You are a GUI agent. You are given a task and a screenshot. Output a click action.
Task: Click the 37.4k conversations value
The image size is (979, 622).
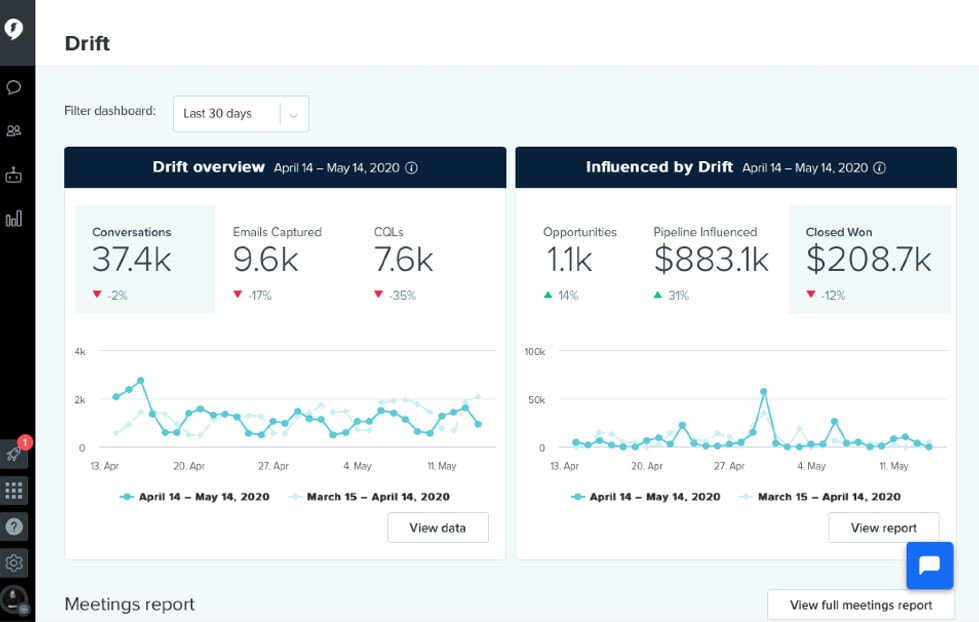tap(131, 259)
